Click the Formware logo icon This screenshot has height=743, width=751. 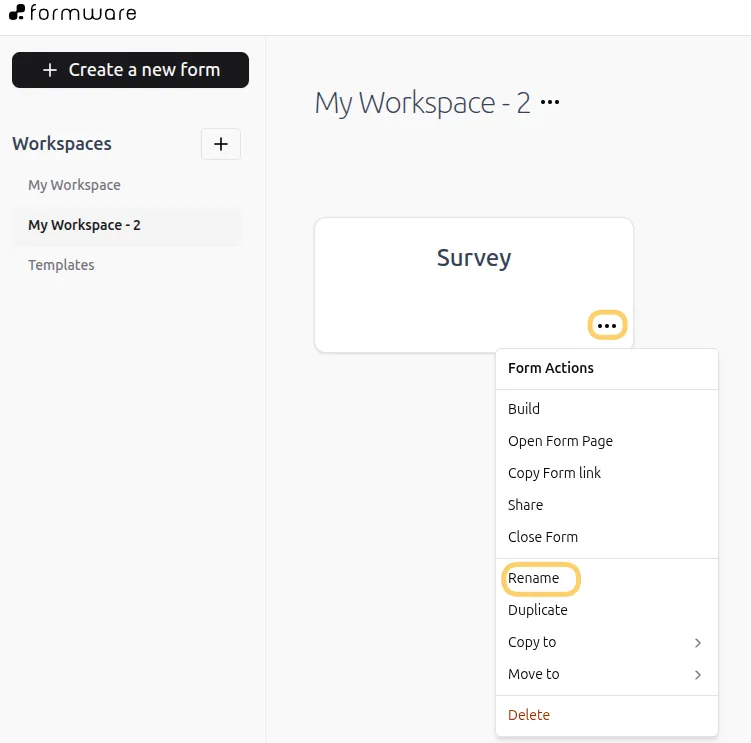(x=17, y=13)
